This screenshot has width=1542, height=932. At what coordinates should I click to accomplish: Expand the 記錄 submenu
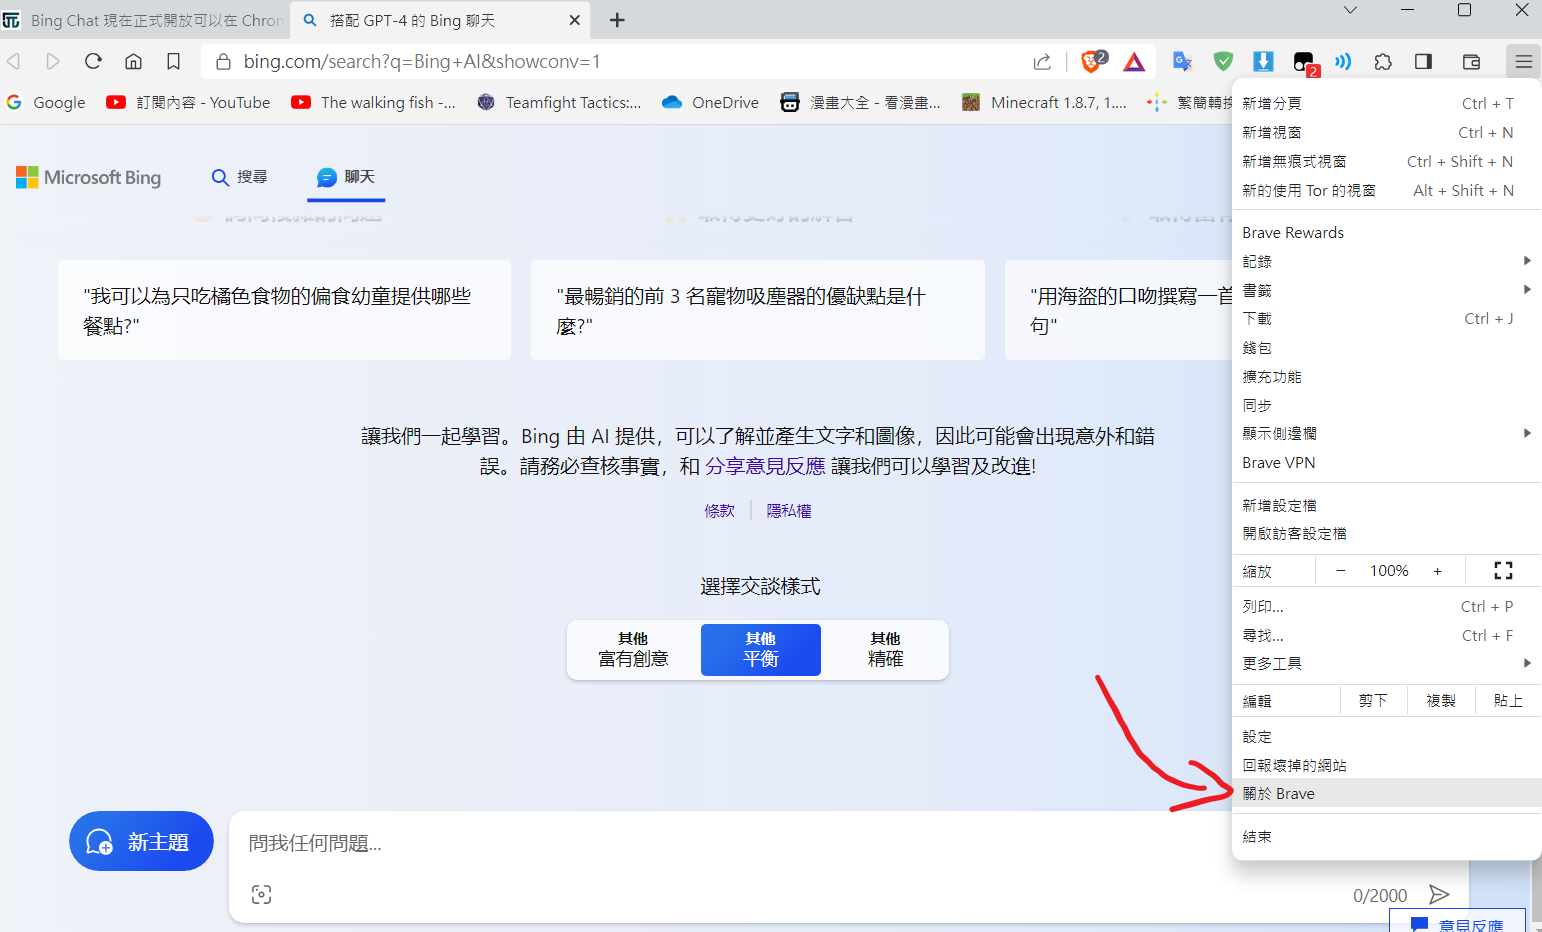(1386, 261)
